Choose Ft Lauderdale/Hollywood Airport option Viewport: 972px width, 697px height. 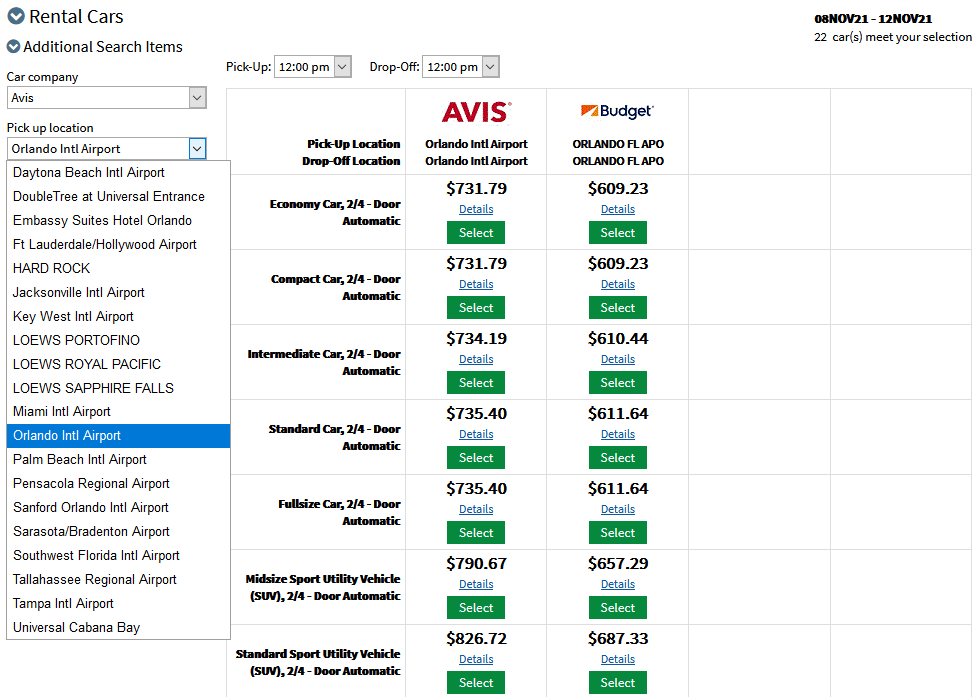pos(118,244)
